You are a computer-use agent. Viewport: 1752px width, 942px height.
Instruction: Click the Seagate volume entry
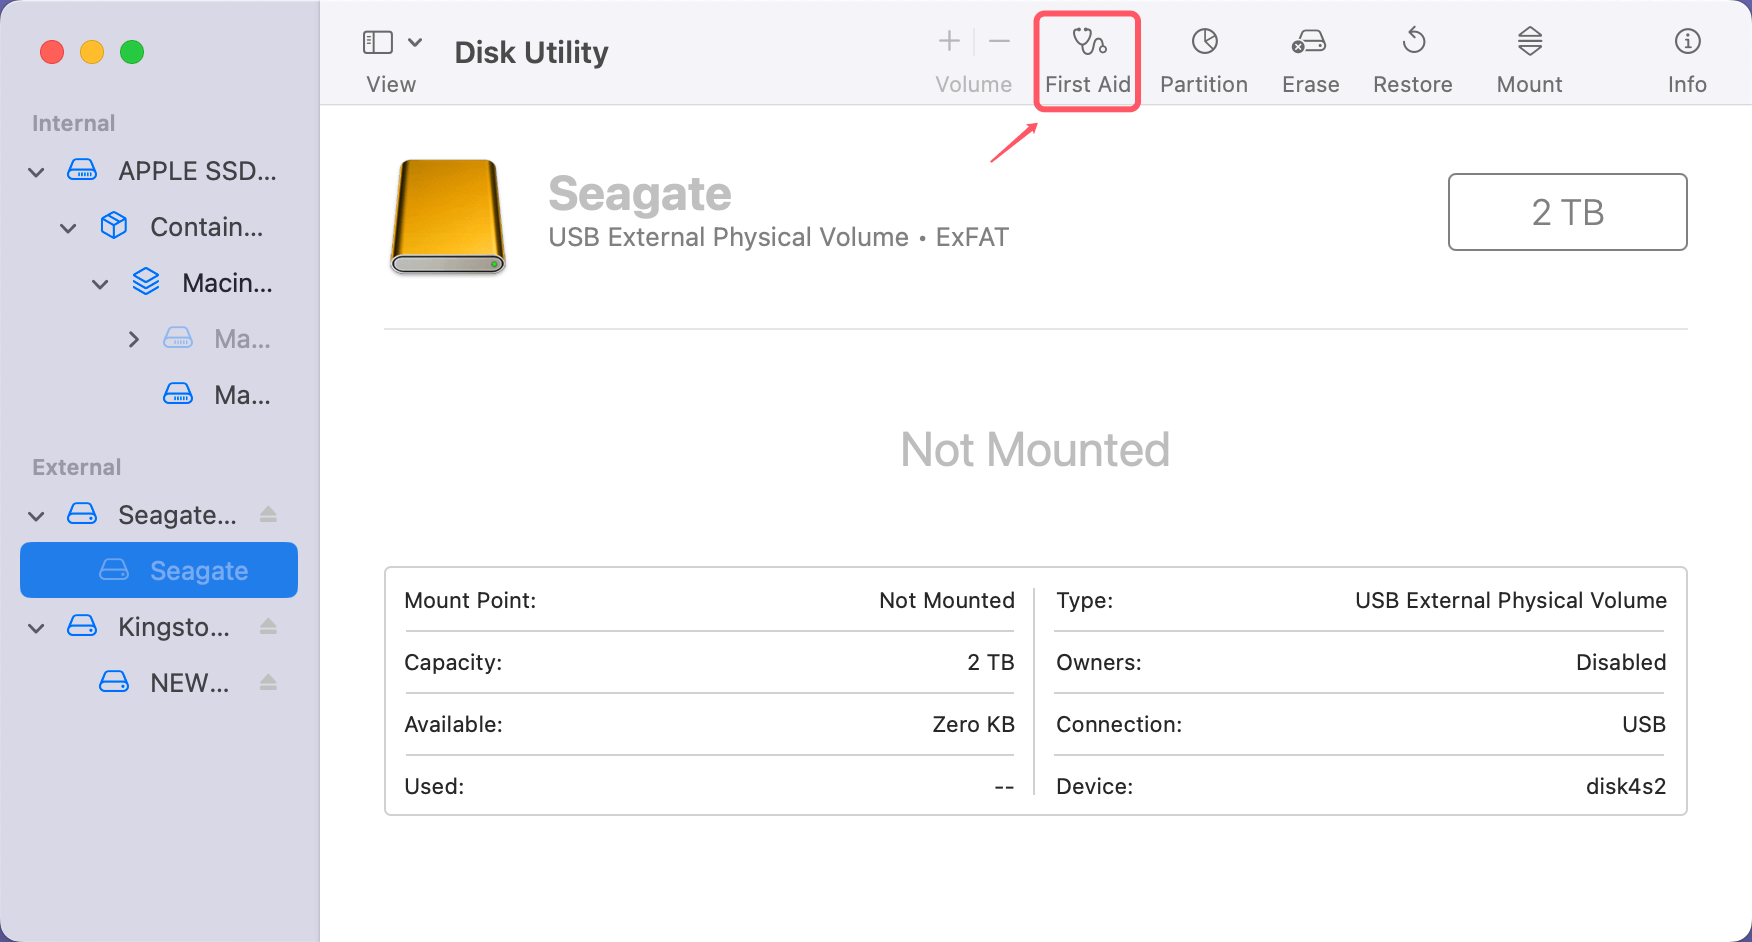point(198,570)
